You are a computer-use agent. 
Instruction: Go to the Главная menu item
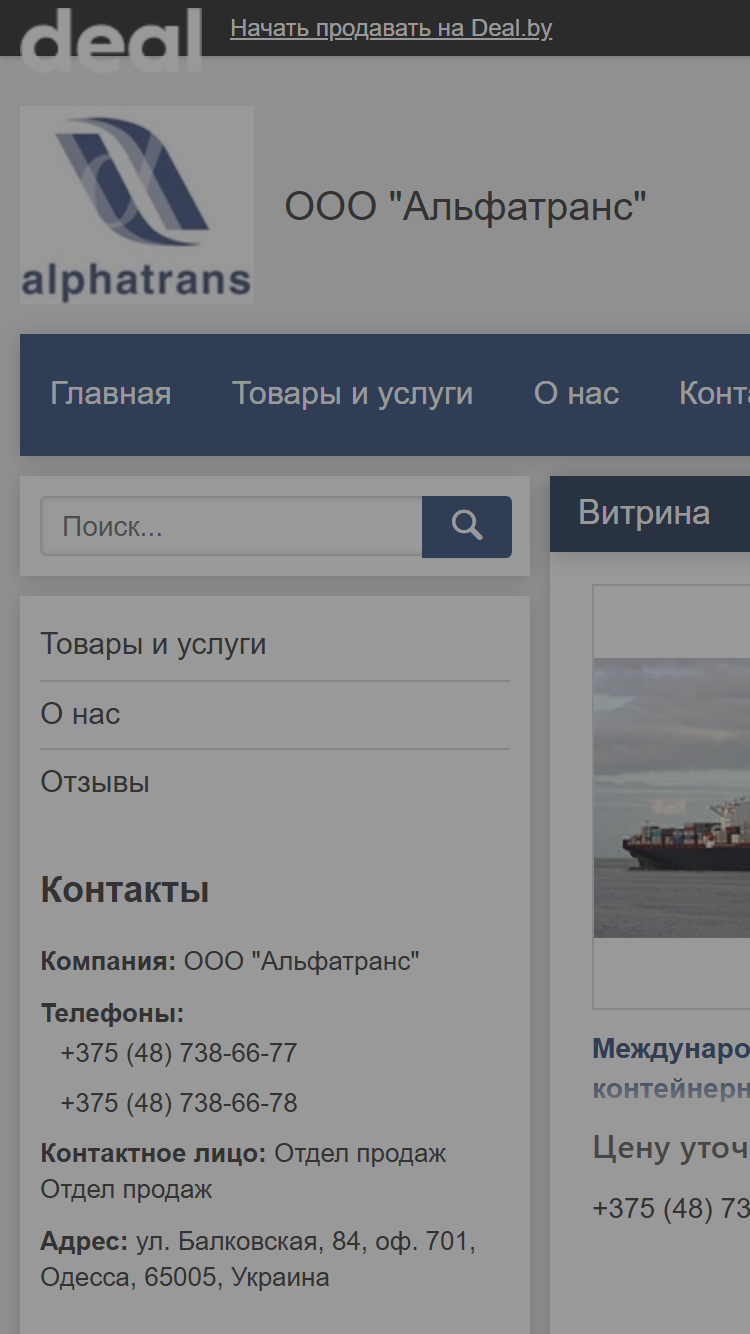click(111, 394)
